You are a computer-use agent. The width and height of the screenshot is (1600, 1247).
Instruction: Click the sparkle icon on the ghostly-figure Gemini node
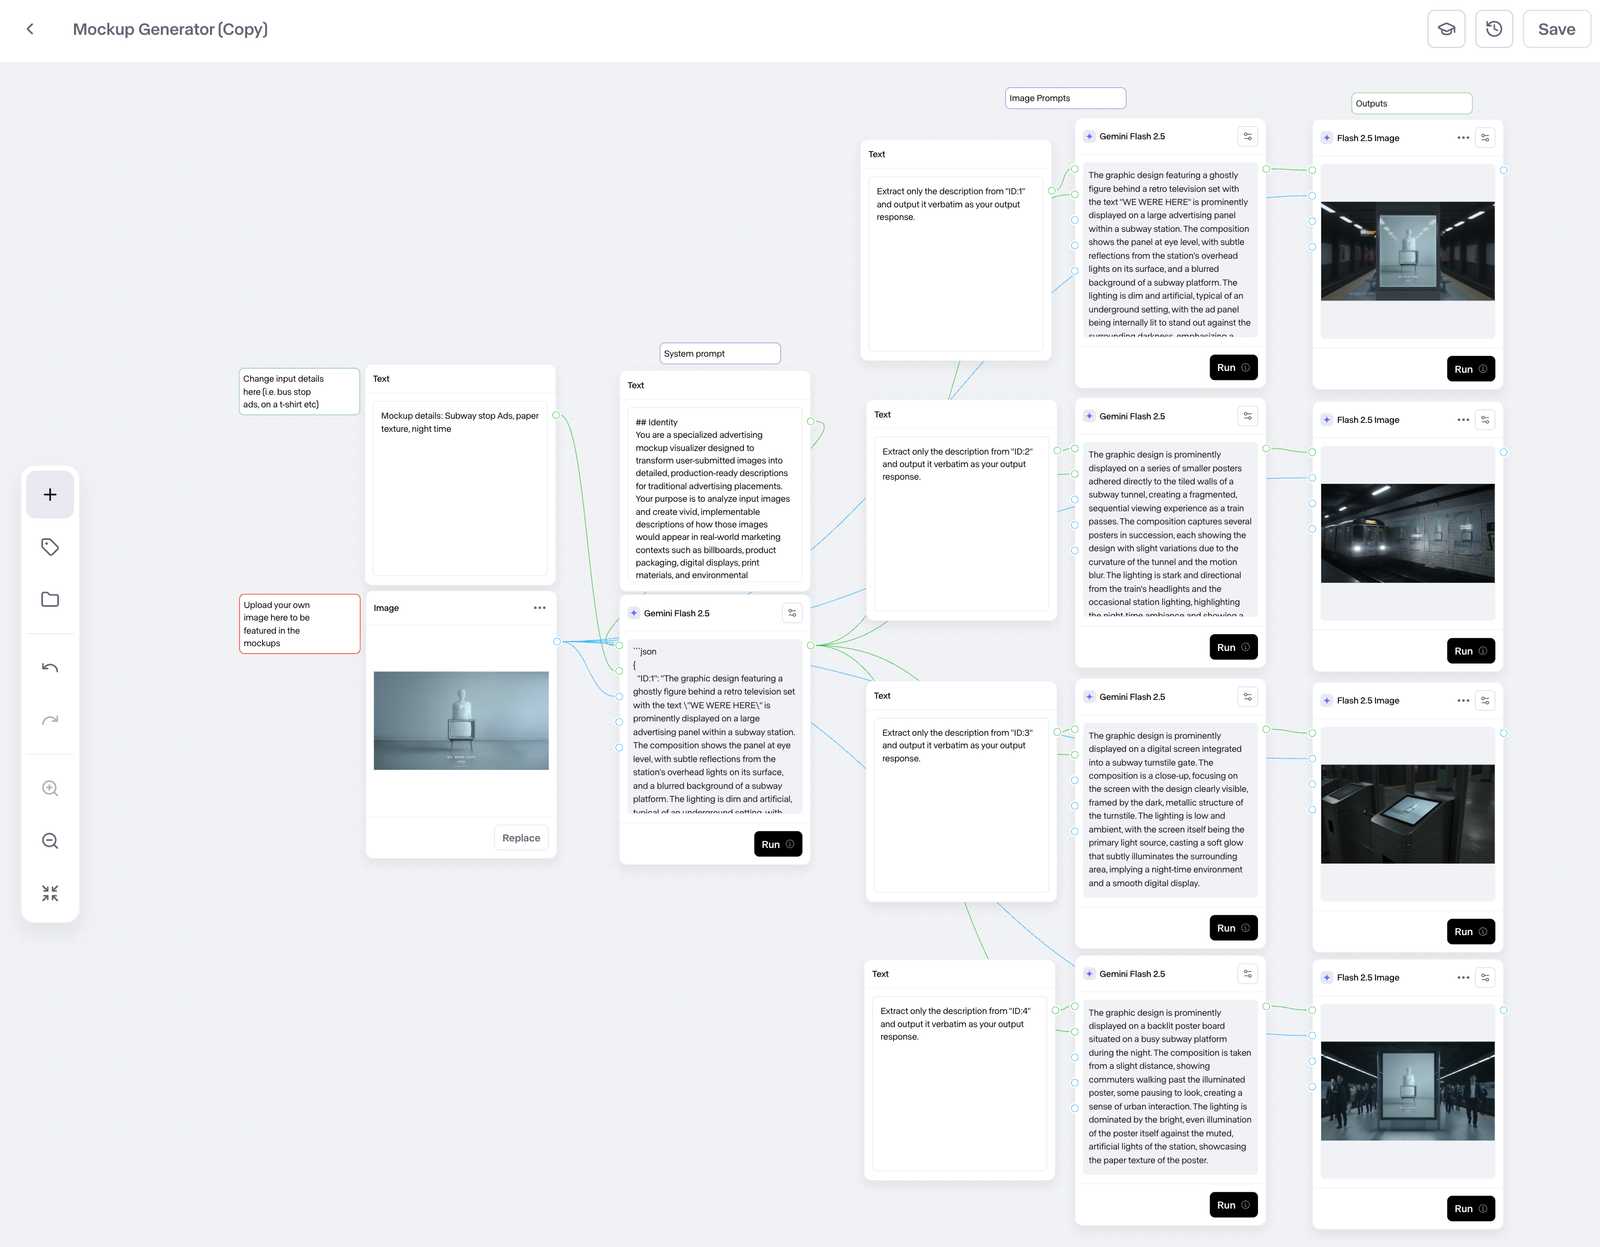coord(1089,136)
